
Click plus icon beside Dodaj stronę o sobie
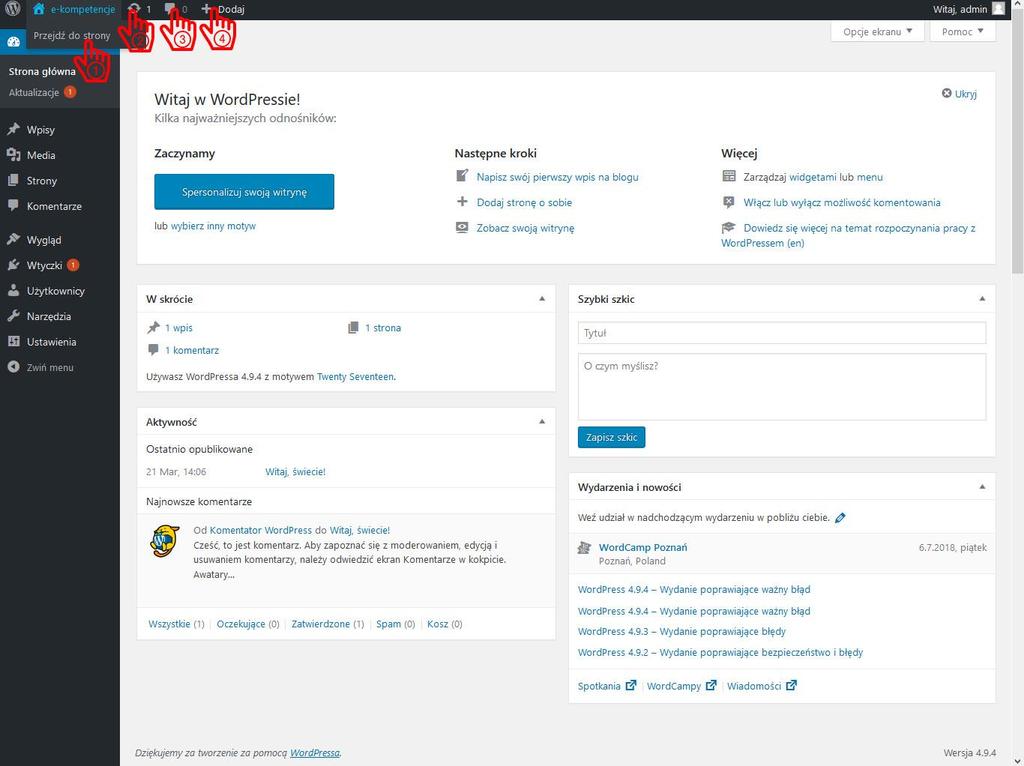[x=462, y=201]
